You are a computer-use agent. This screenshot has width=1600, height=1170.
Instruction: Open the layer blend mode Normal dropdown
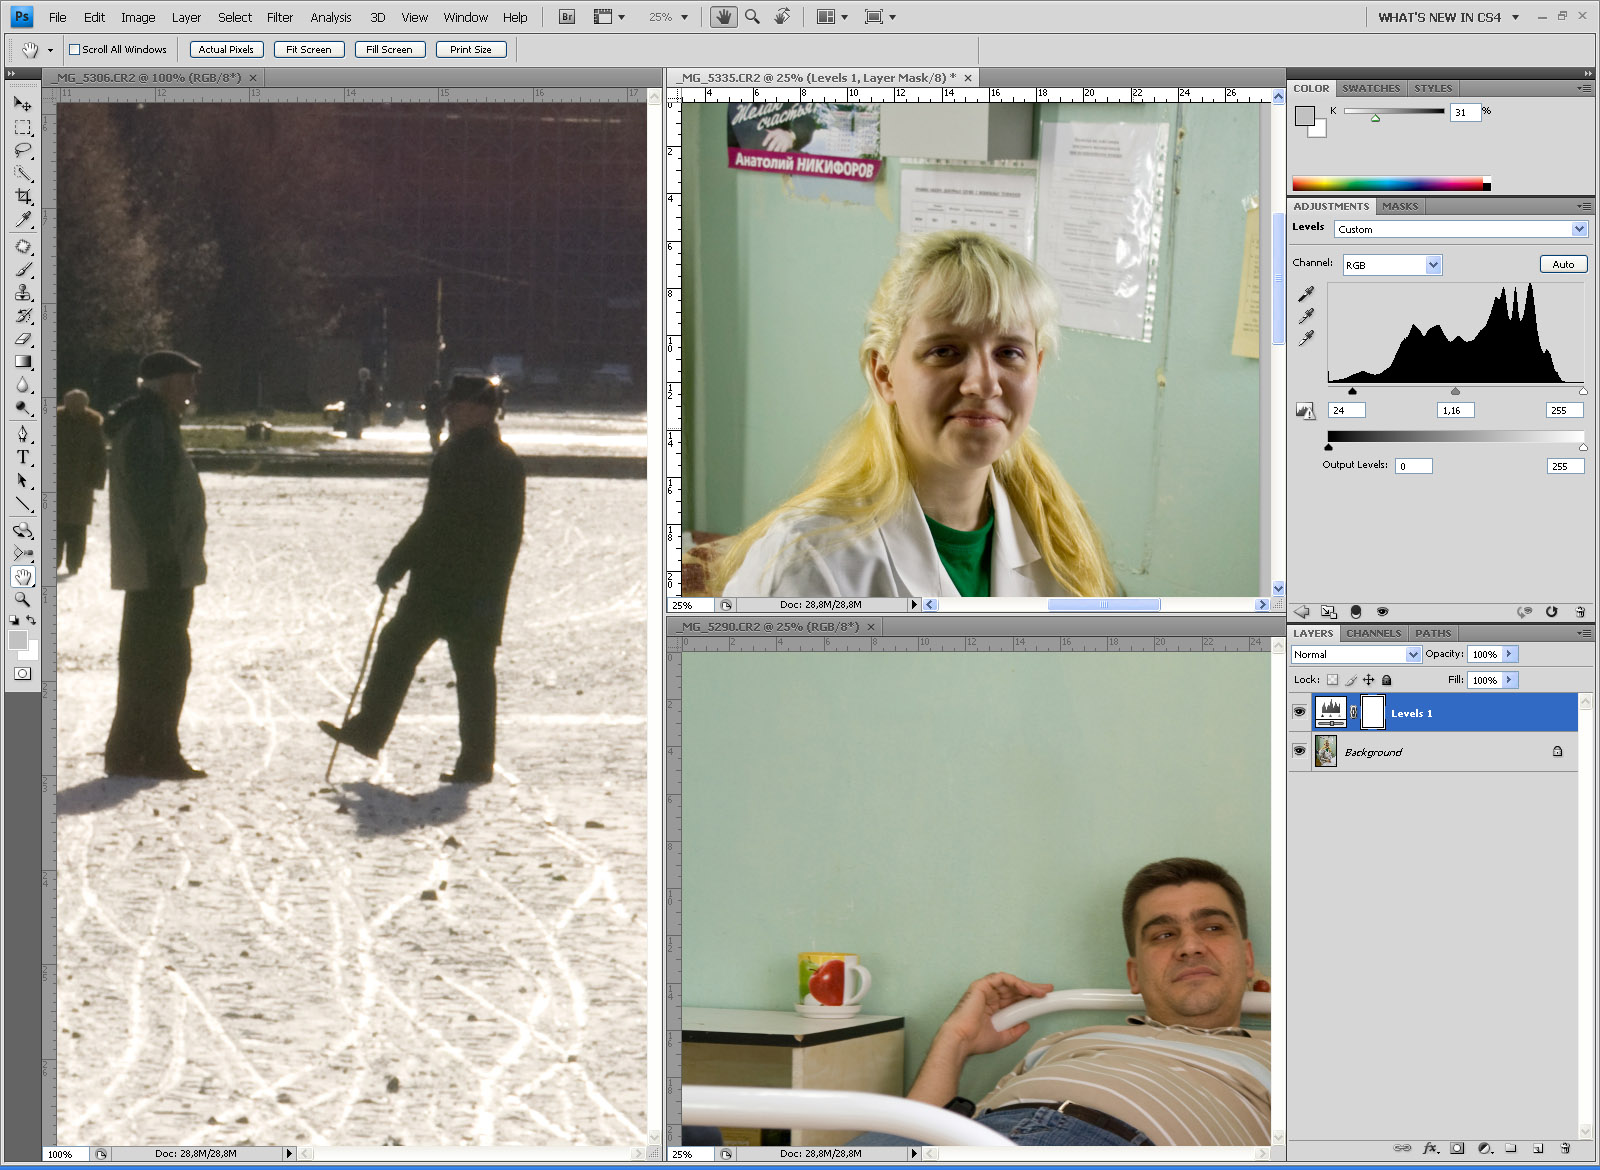click(x=1413, y=654)
